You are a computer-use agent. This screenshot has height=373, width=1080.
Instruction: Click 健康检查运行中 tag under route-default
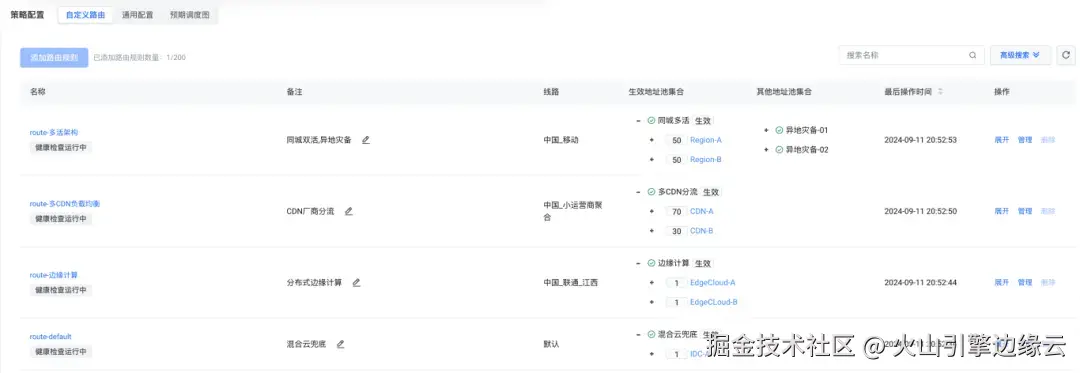61,351
